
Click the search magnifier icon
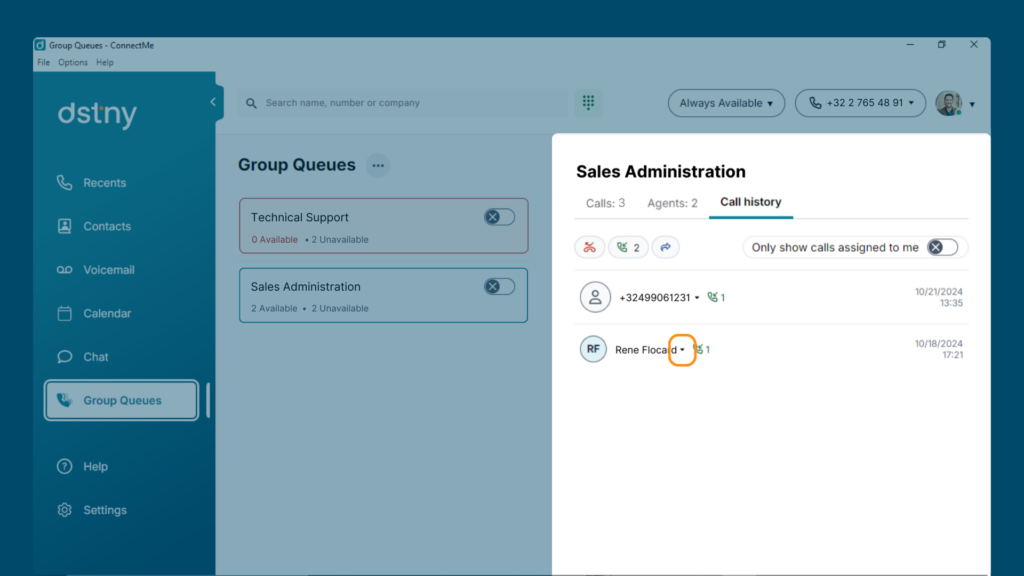(251, 103)
